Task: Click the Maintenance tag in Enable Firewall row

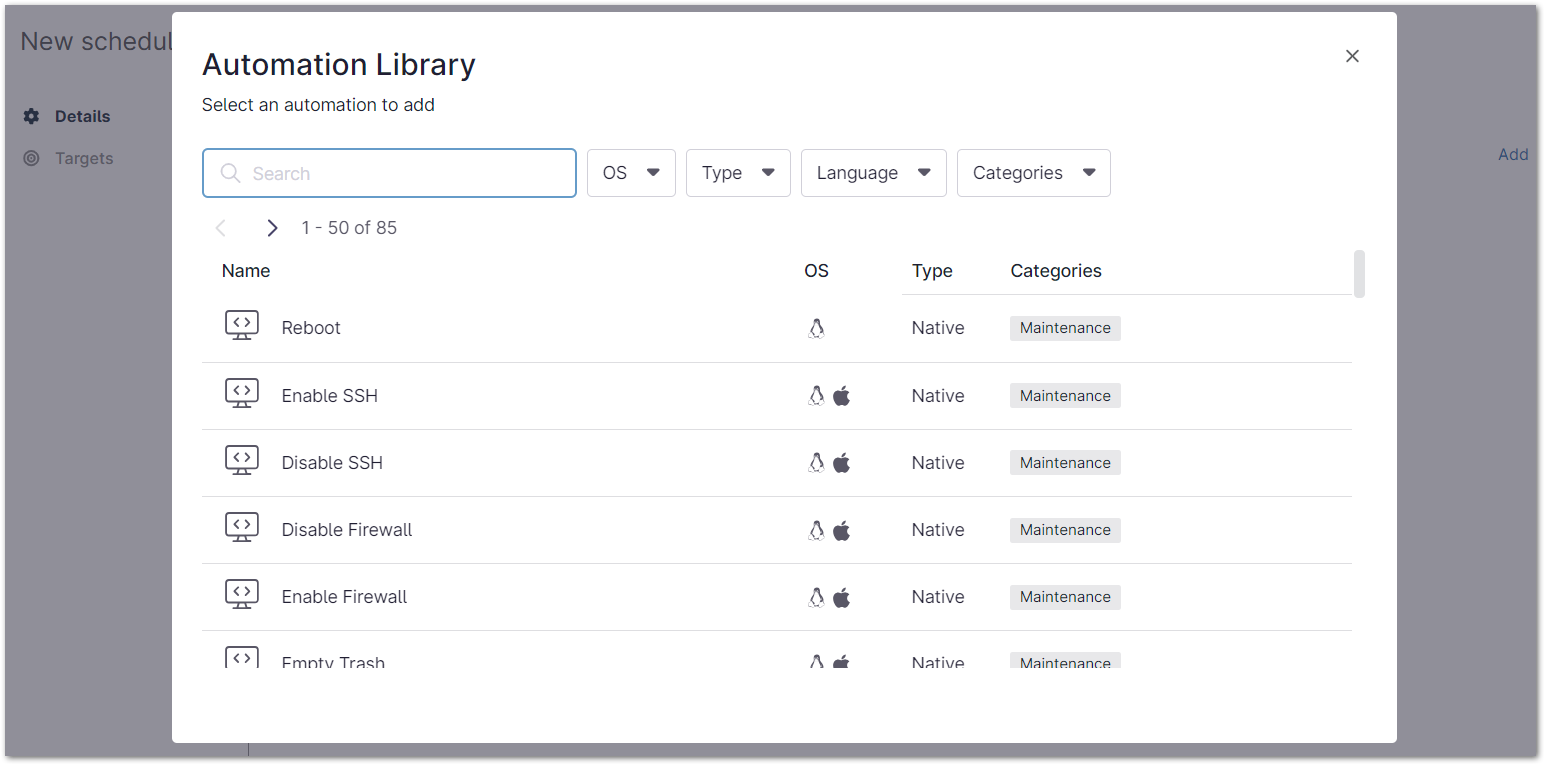Action: coord(1065,597)
